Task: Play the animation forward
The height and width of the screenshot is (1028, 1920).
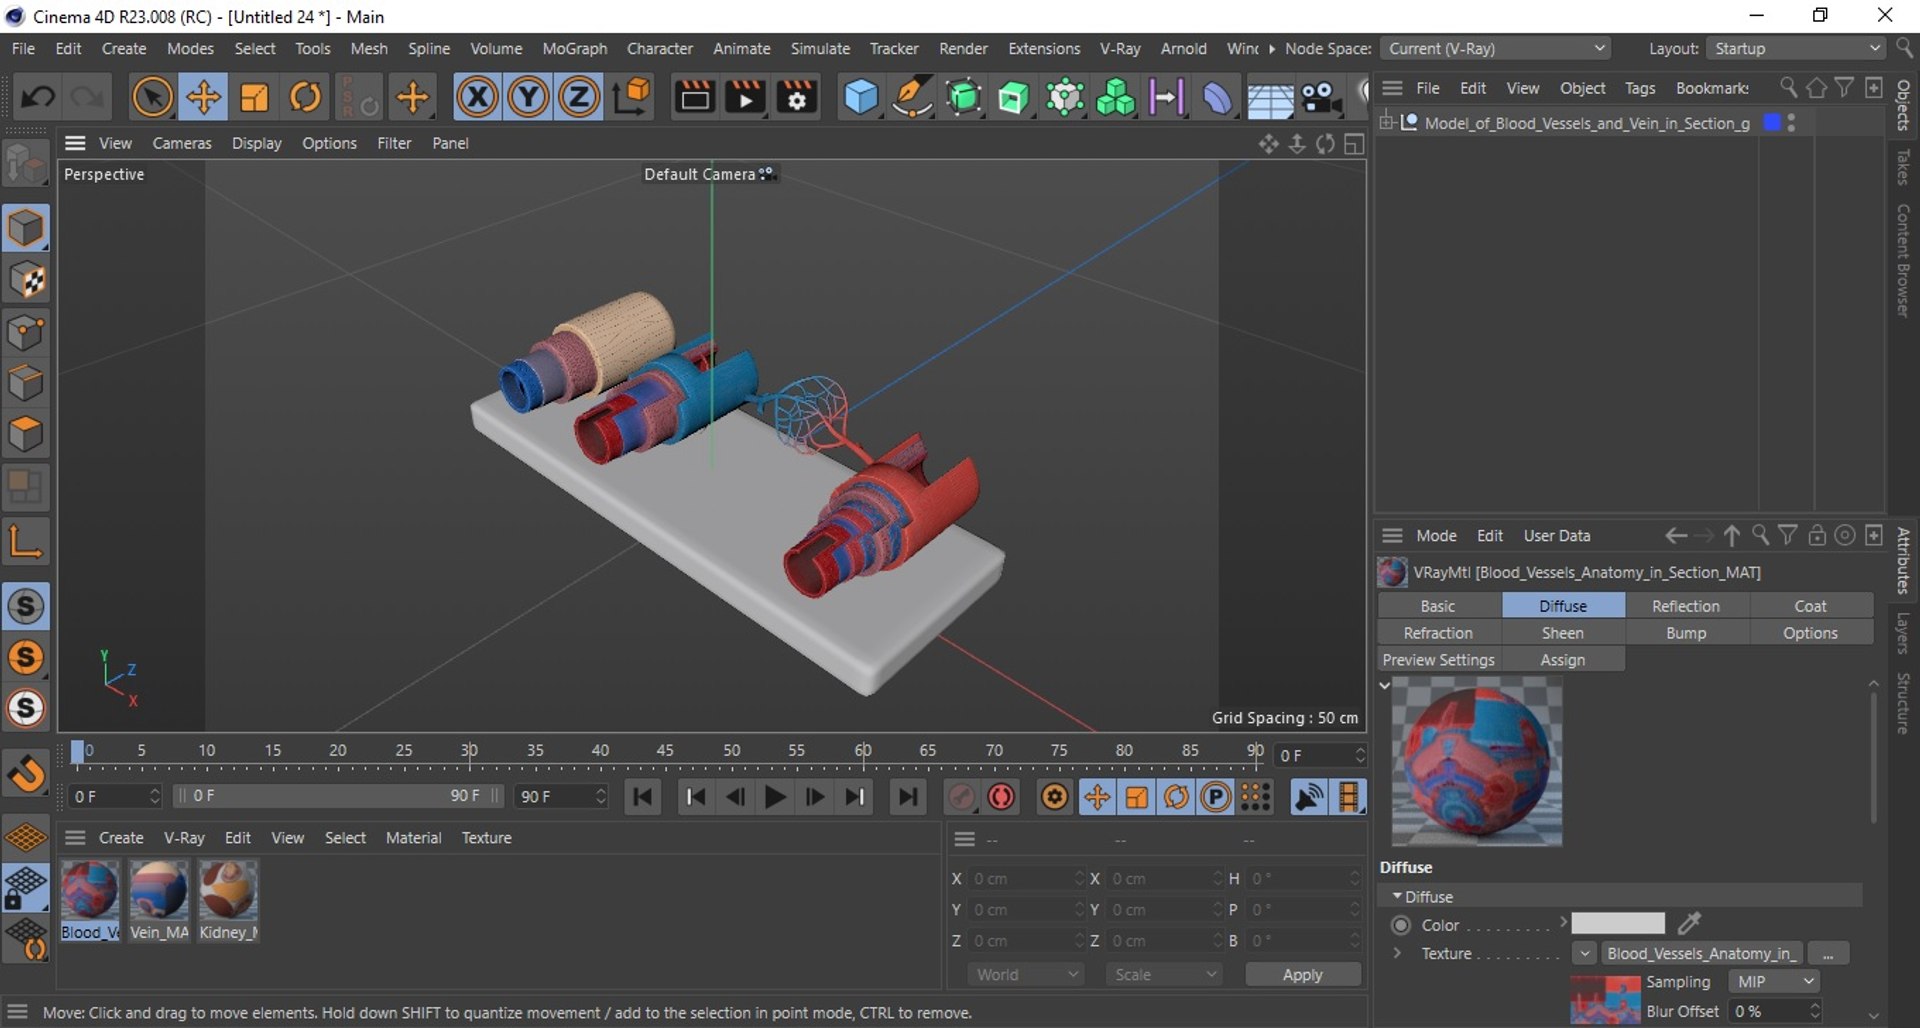Action: click(775, 797)
